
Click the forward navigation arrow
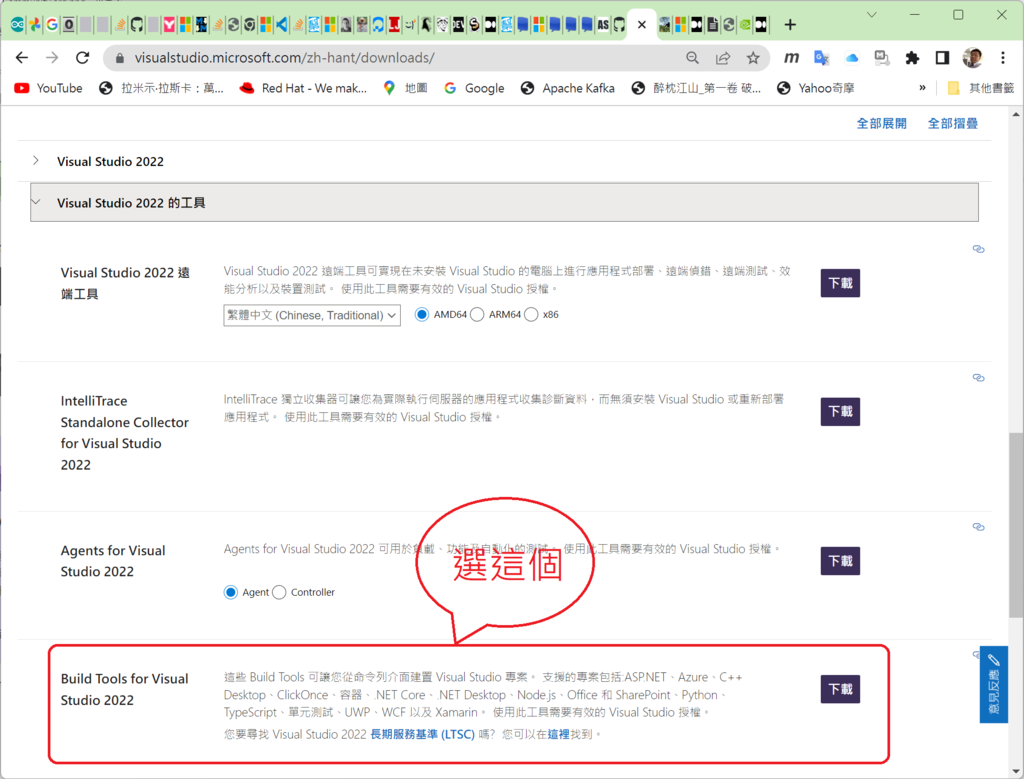(52, 57)
